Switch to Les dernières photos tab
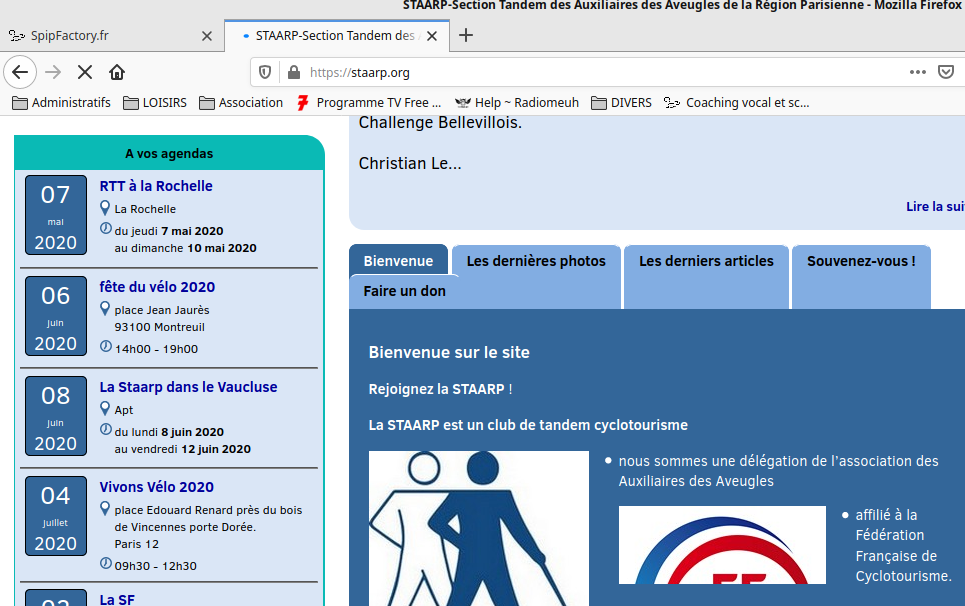This screenshot has height=606, width=965. pos(536,261)
